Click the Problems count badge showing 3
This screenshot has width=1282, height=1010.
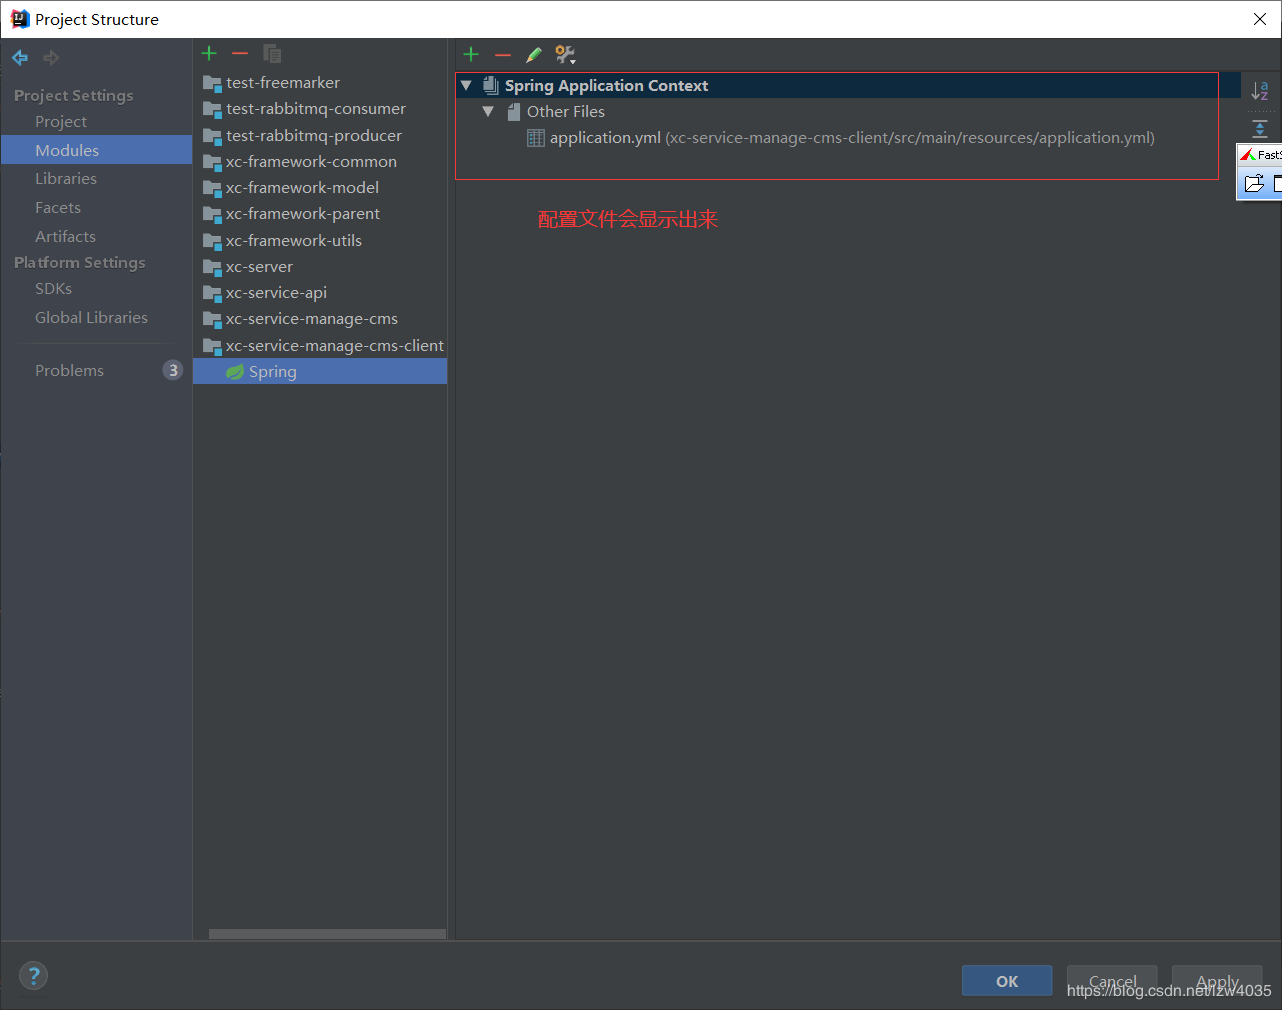point(173,370)
